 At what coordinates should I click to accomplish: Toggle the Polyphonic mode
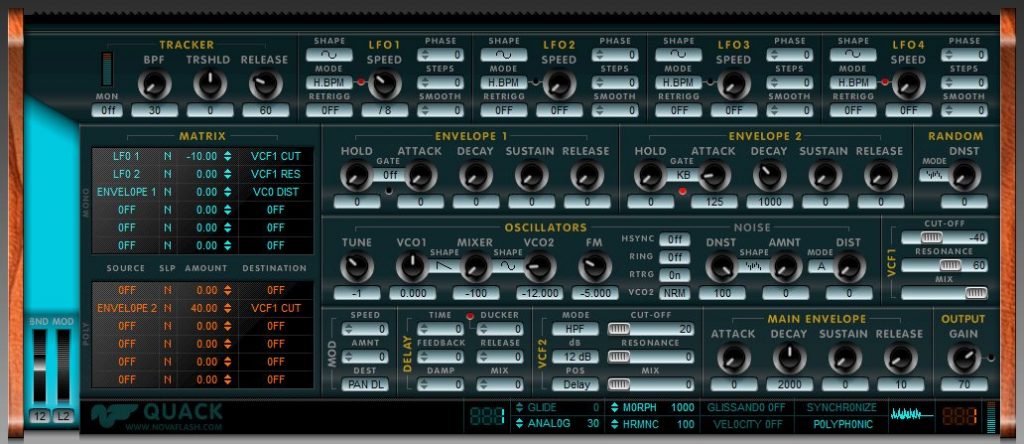pos(842,424)
